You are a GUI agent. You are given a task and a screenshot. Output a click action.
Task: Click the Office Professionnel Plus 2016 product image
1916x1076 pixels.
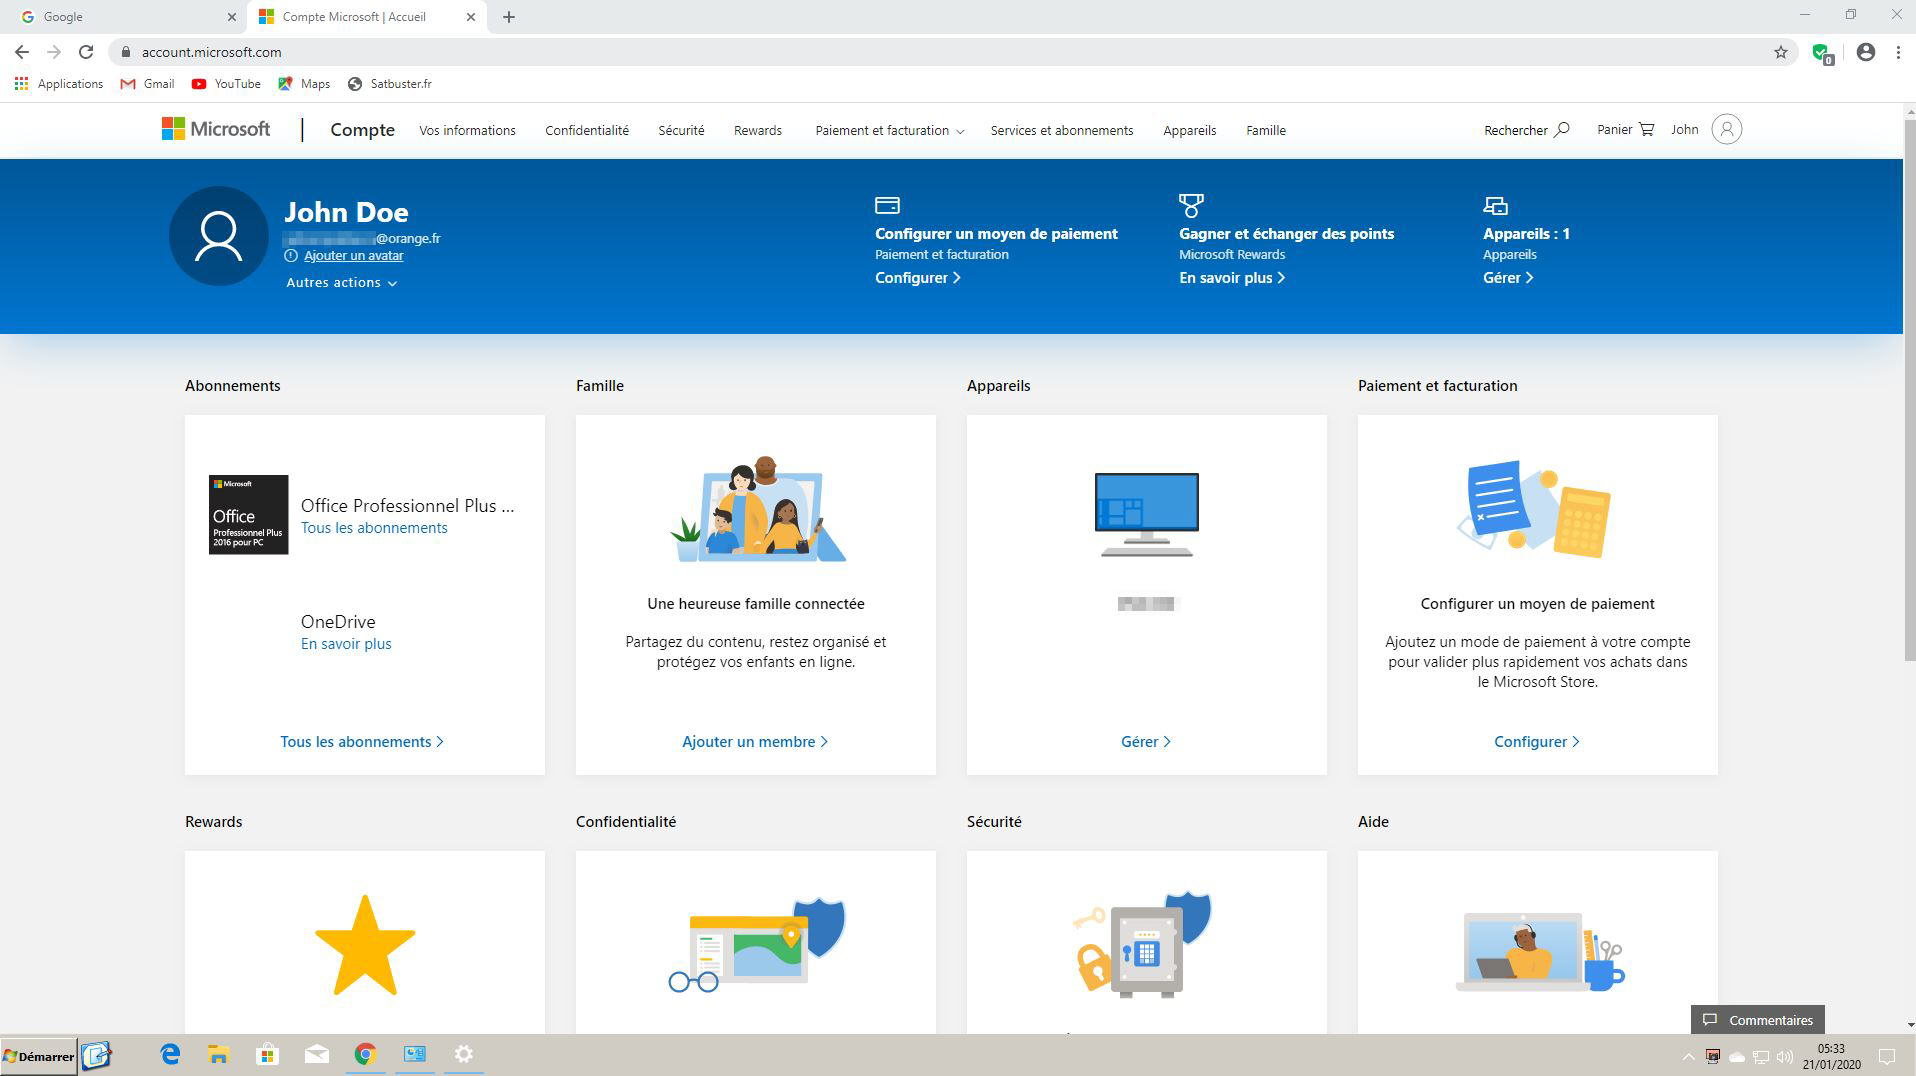[249, 514]
